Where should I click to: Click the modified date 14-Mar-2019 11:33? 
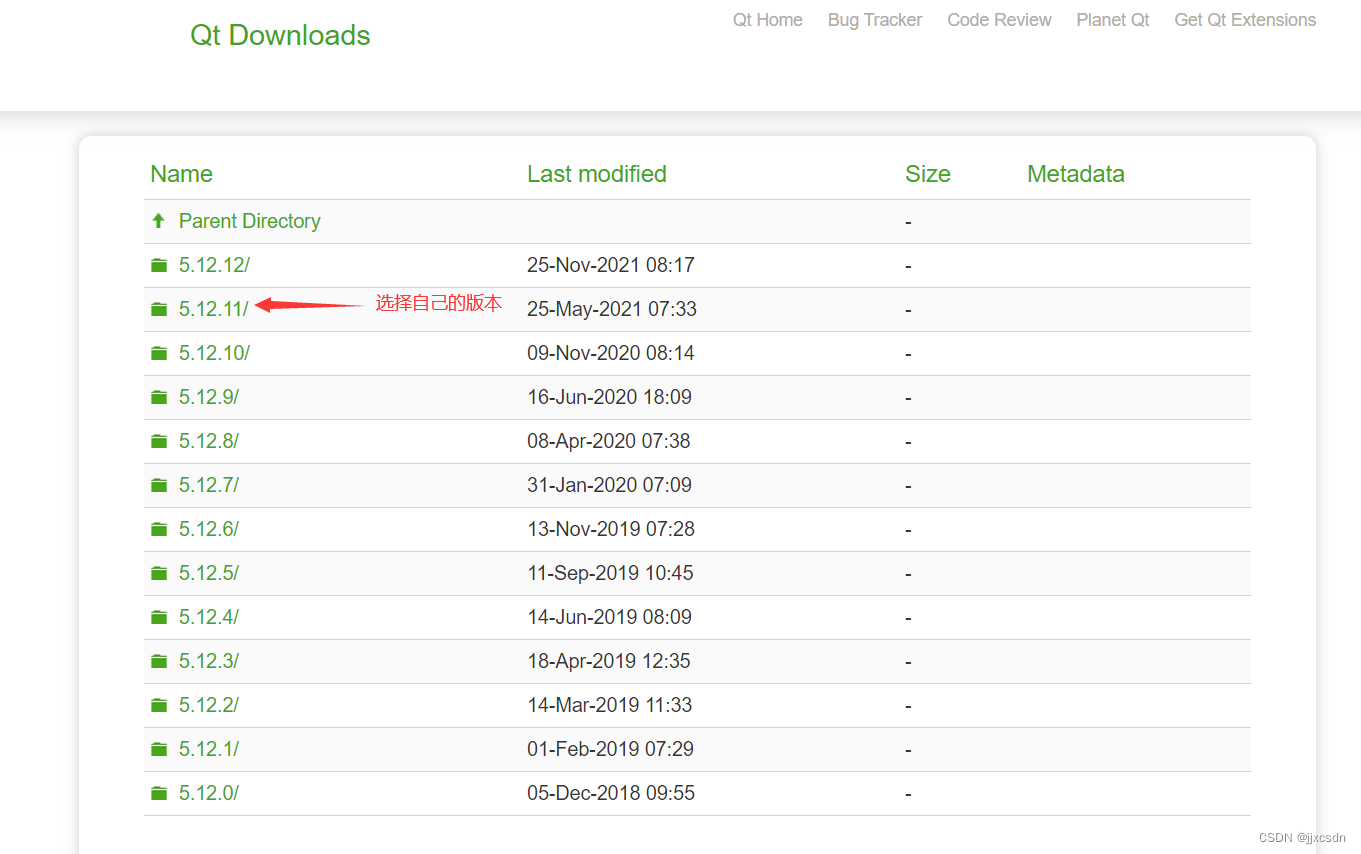coord(610,705)
